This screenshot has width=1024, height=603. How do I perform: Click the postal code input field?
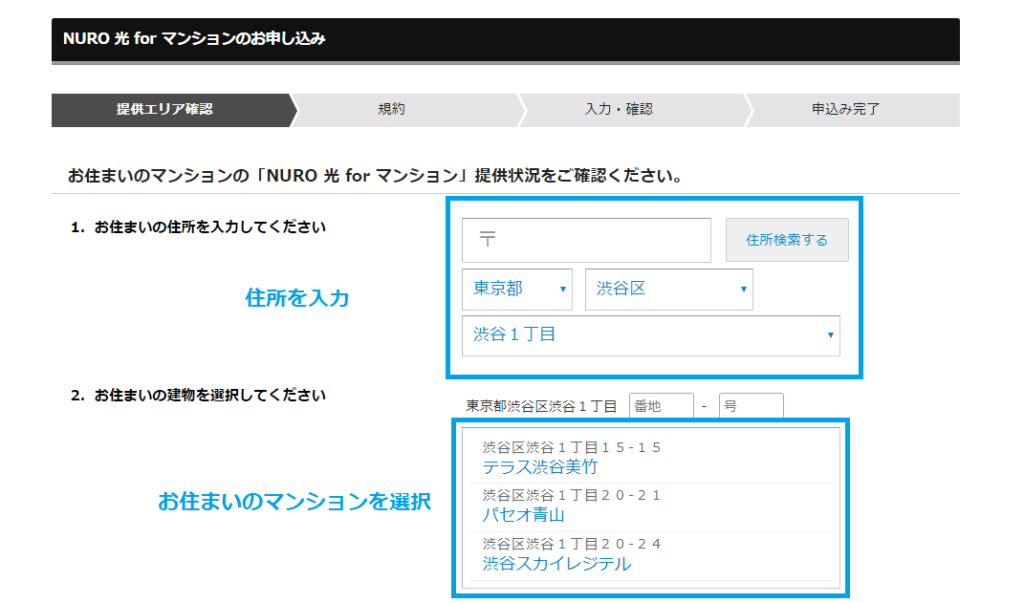coord(586,240)
